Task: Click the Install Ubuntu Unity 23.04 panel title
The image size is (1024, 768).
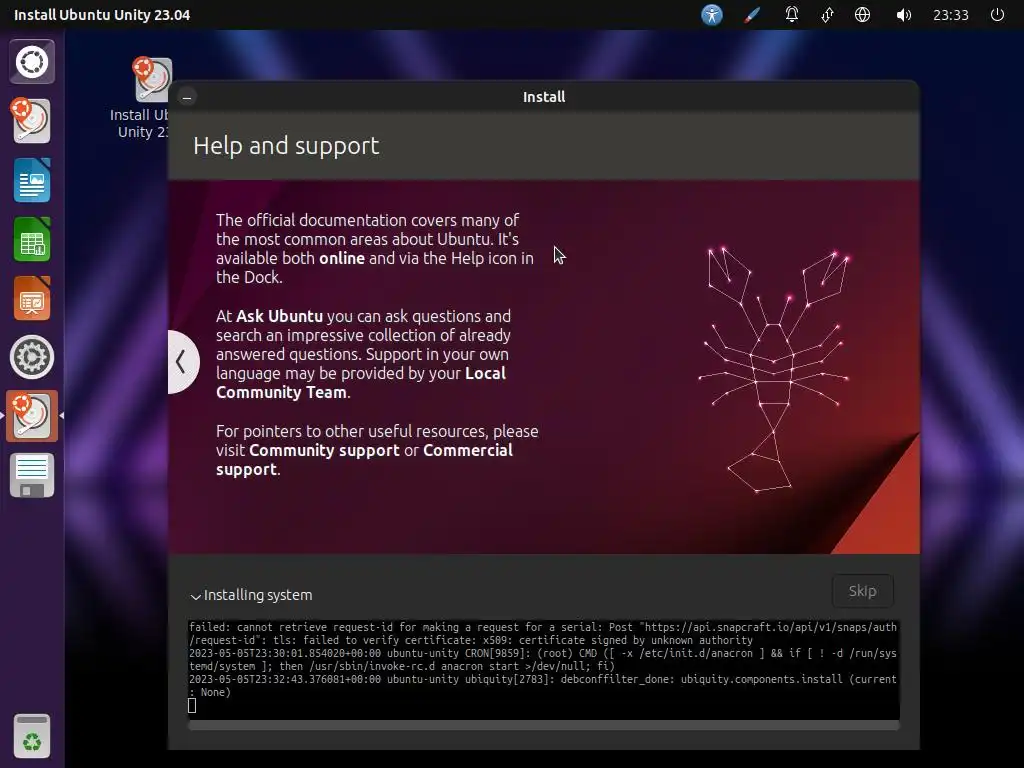Action: [102, 14]
